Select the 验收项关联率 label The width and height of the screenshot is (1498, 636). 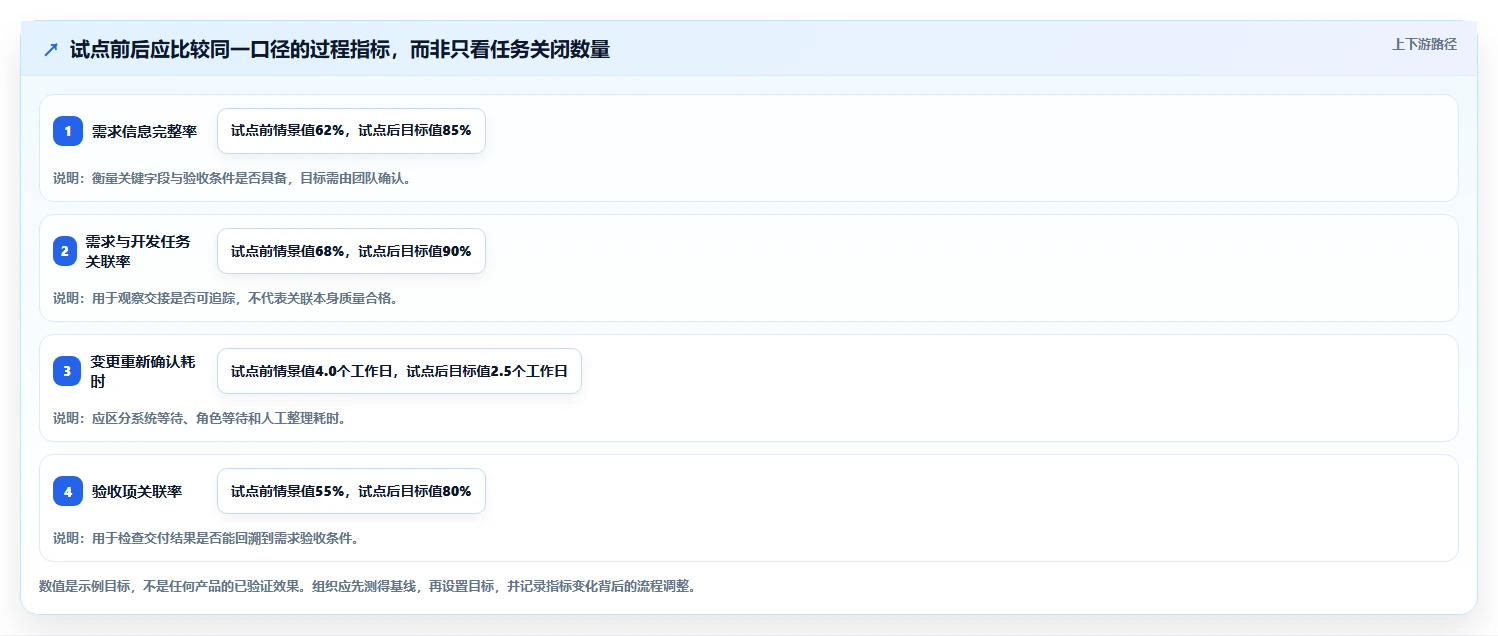[x=137, y=491]
